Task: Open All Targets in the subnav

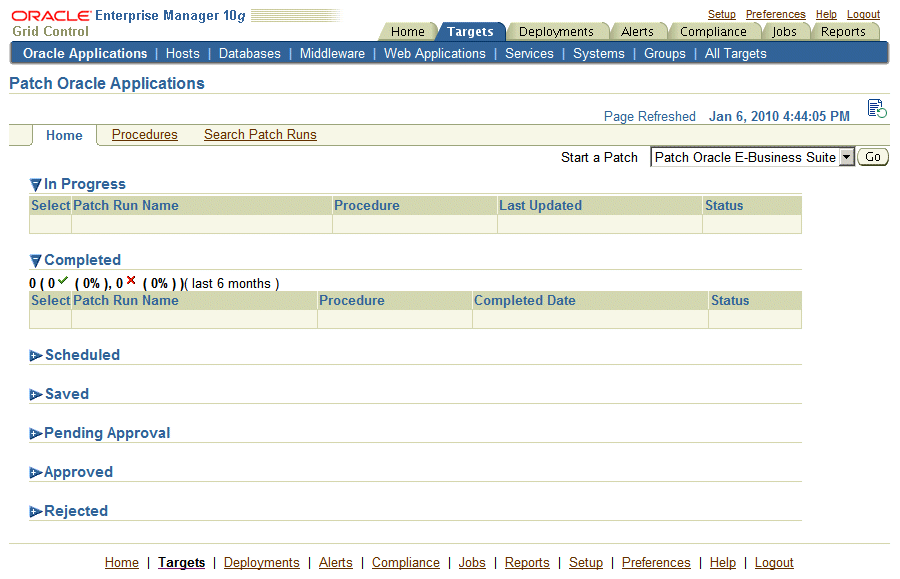Action: (735, 53)
